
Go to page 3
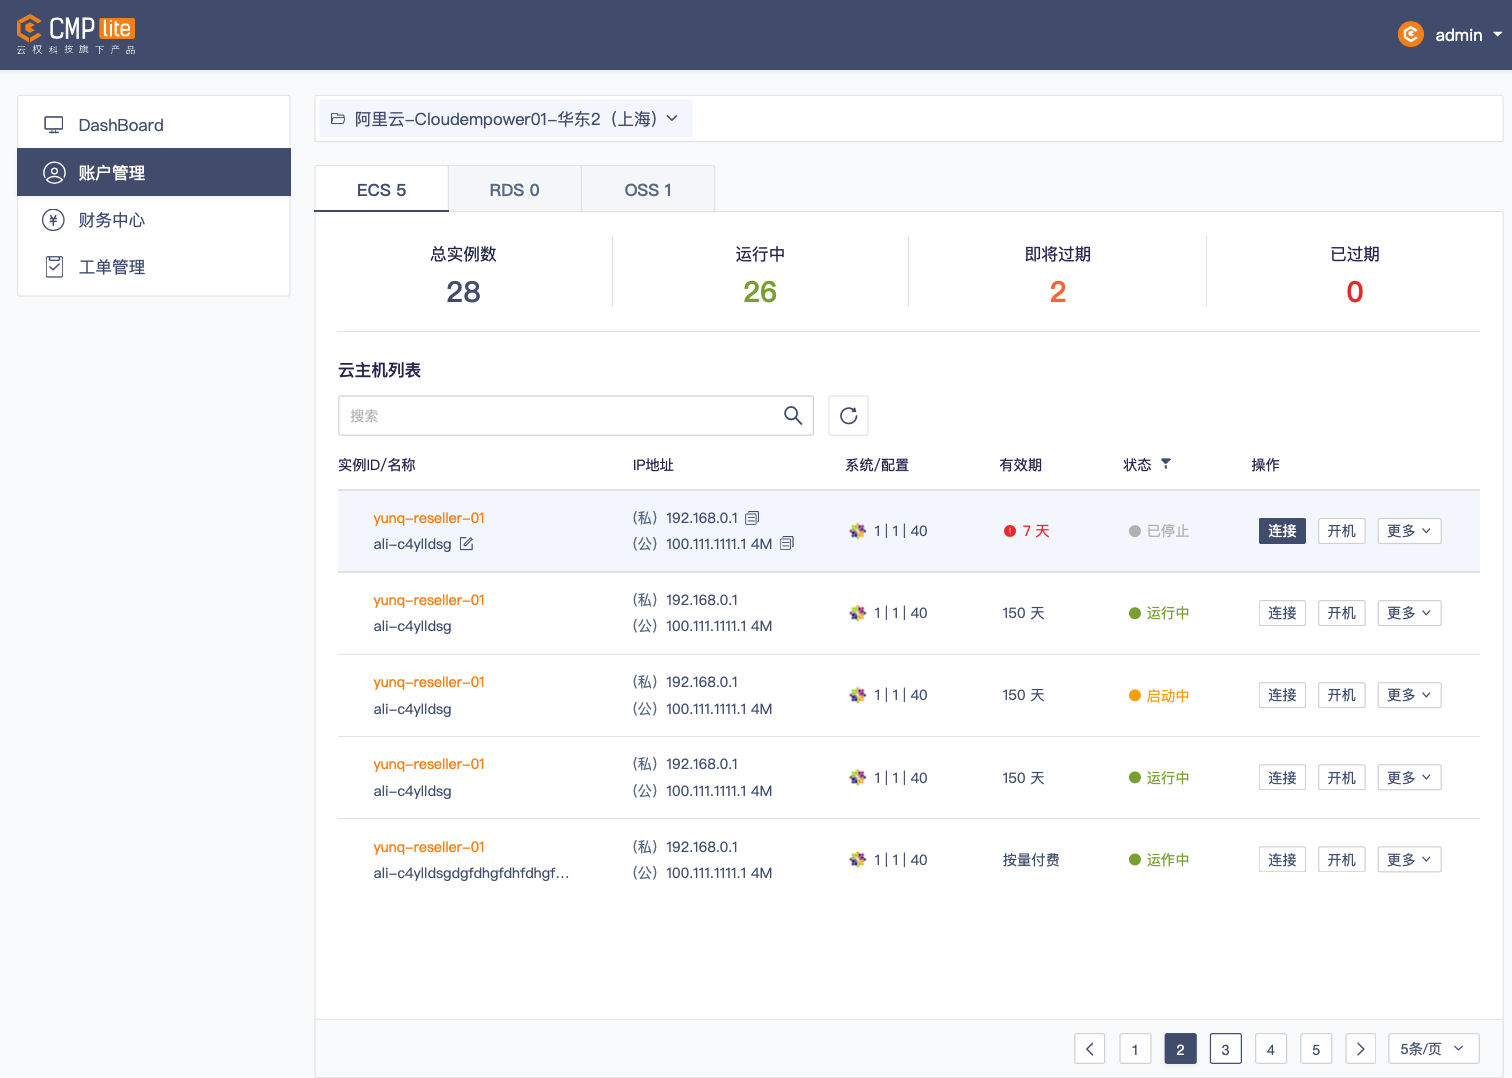pos(1225,1049)
